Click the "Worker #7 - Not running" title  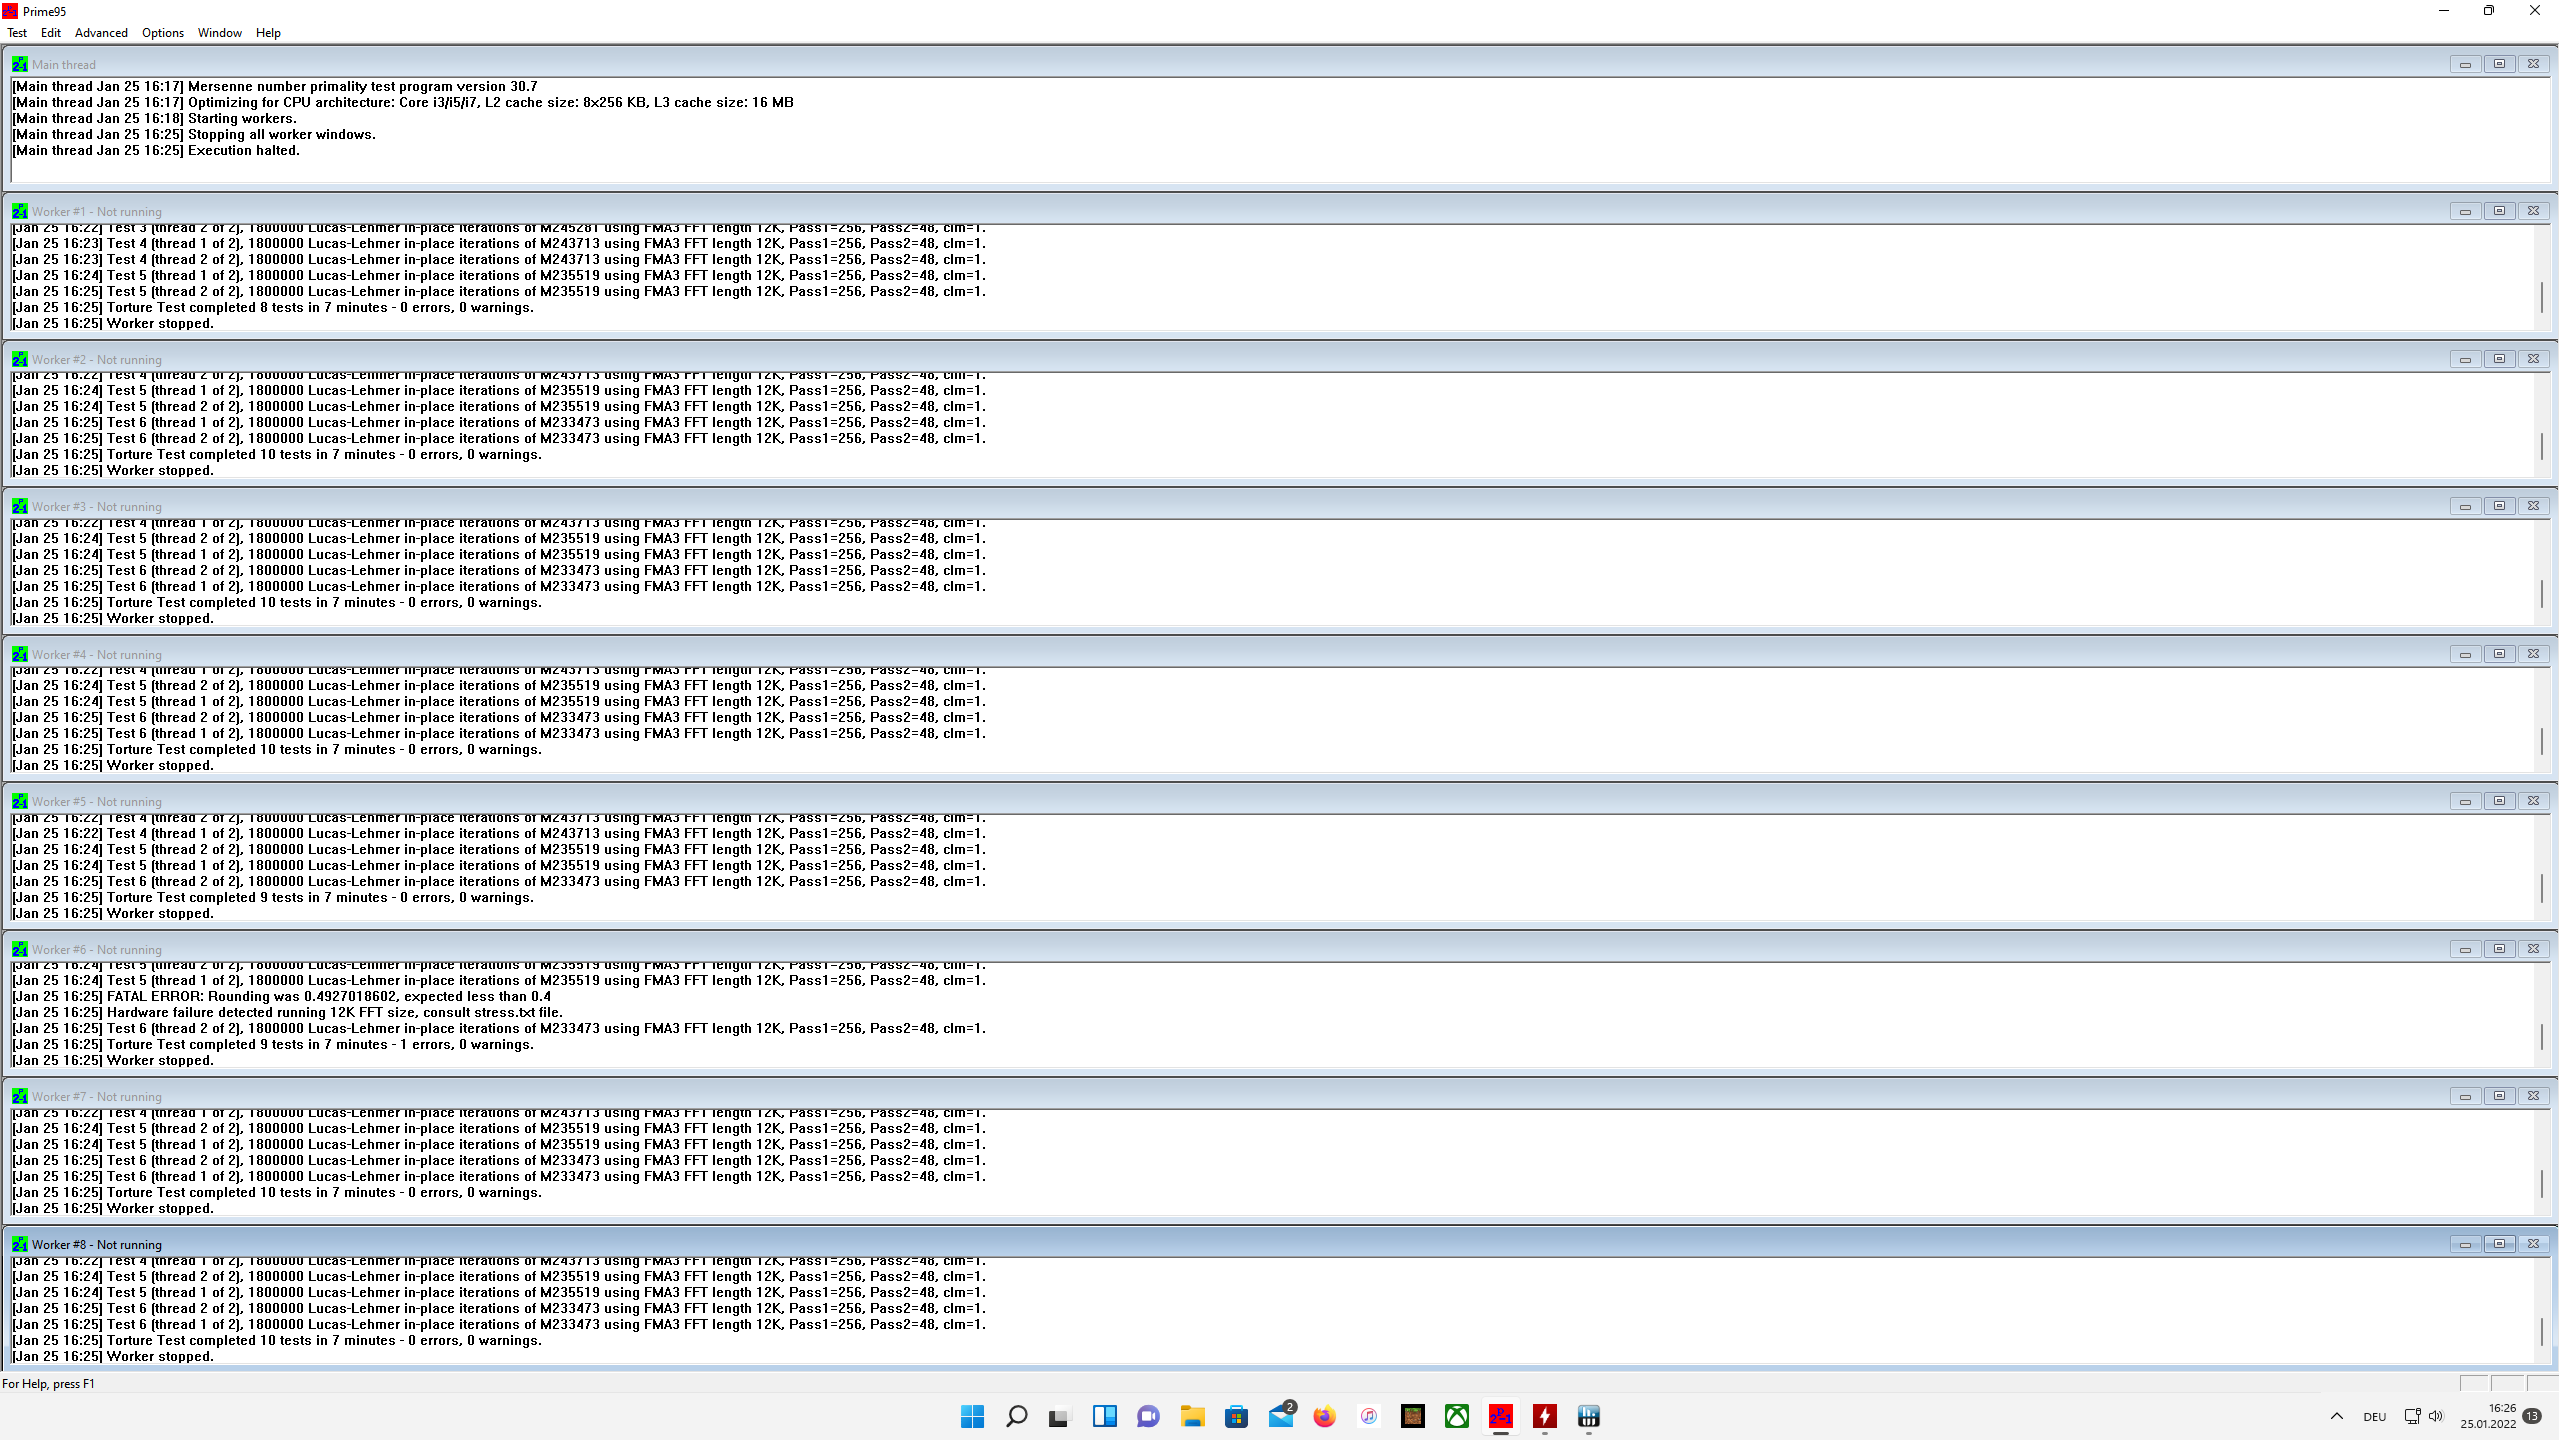[x=96, y=1097]
